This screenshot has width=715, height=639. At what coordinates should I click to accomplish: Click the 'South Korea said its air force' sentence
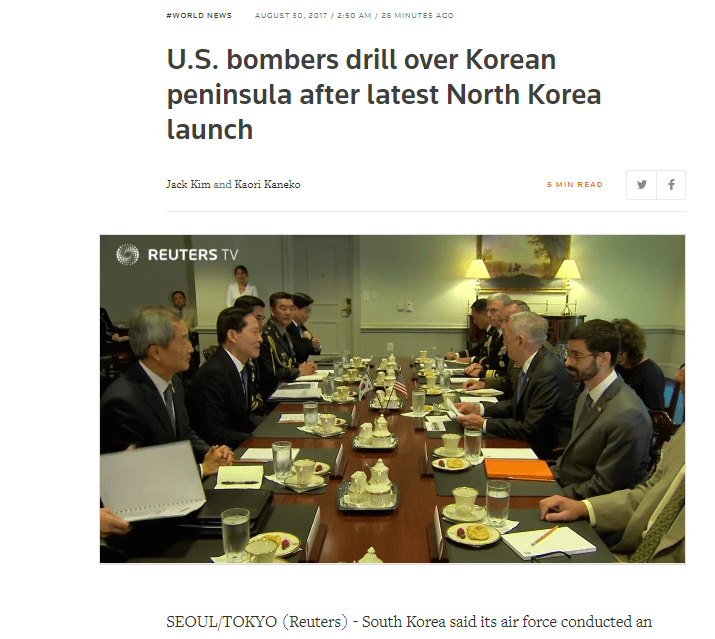[x=507, y=622]
